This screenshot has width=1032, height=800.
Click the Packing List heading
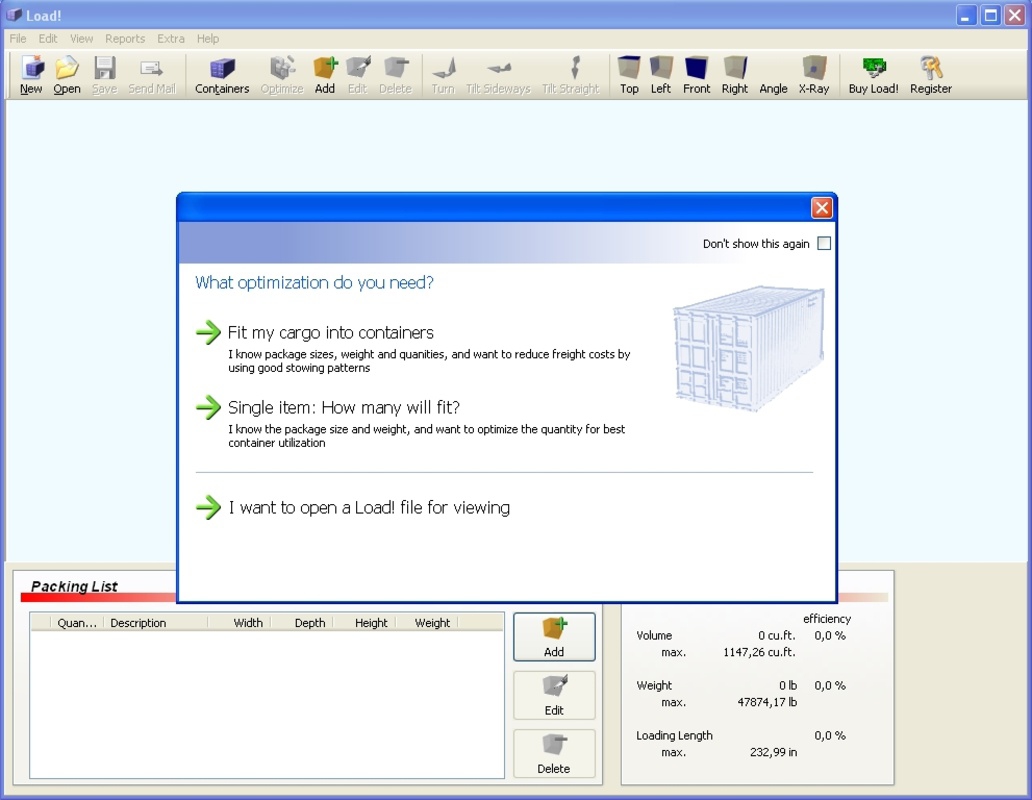(x=74, y=586)
